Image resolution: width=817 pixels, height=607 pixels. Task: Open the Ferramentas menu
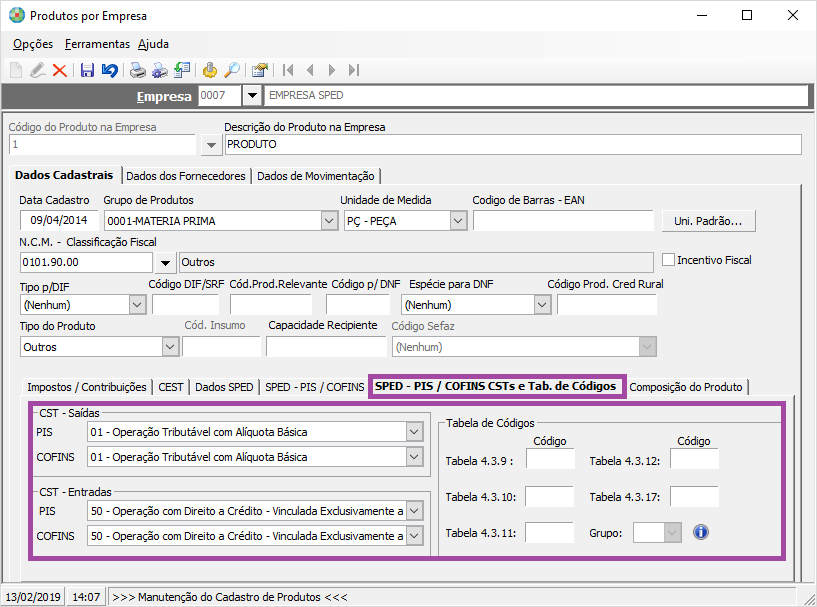pyautogui.click(x=97, y=44)
